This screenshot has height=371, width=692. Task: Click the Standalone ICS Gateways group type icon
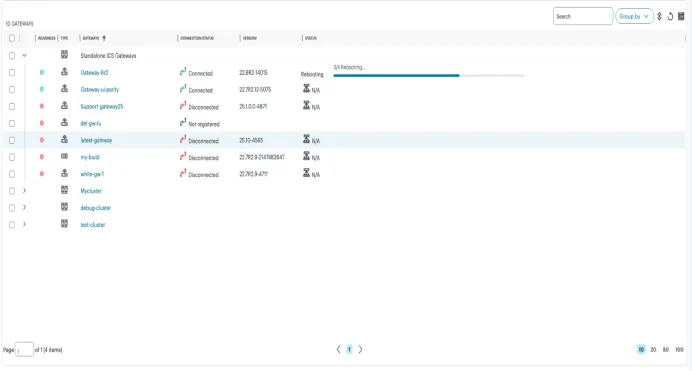[64, 55]
